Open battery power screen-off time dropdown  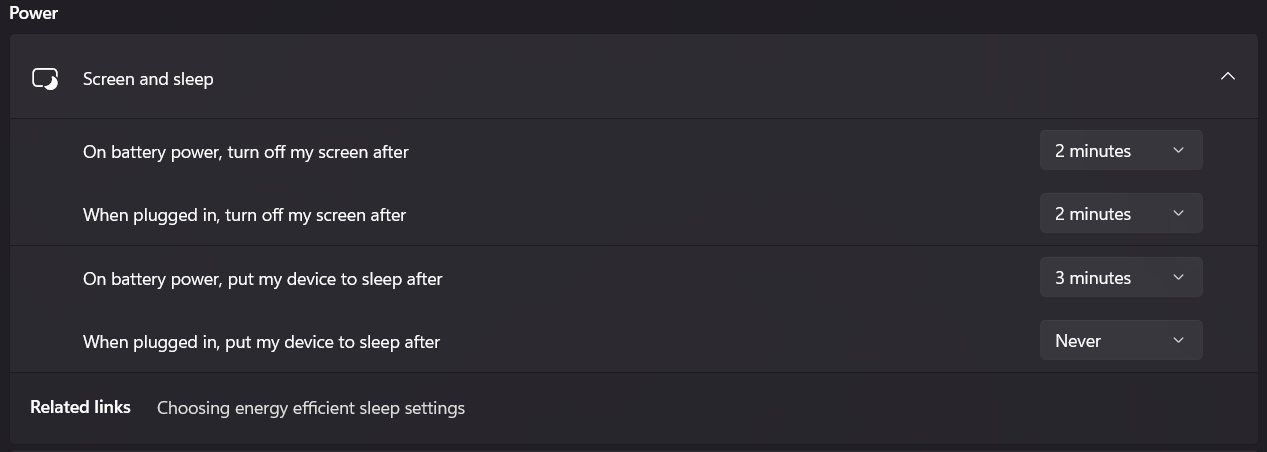tap(1121, 151)
